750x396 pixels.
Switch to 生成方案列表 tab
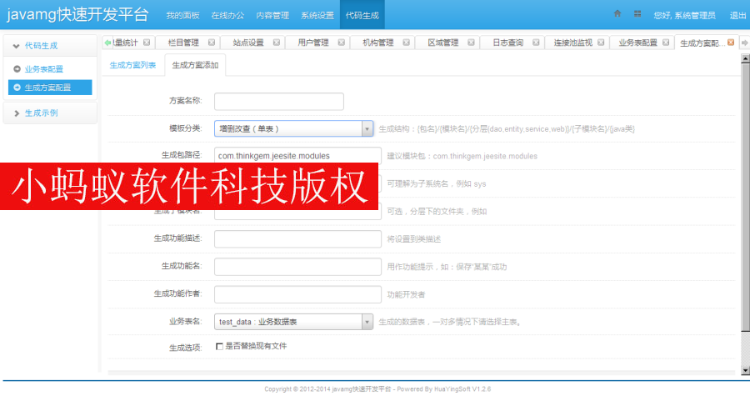tap(132, 65)
